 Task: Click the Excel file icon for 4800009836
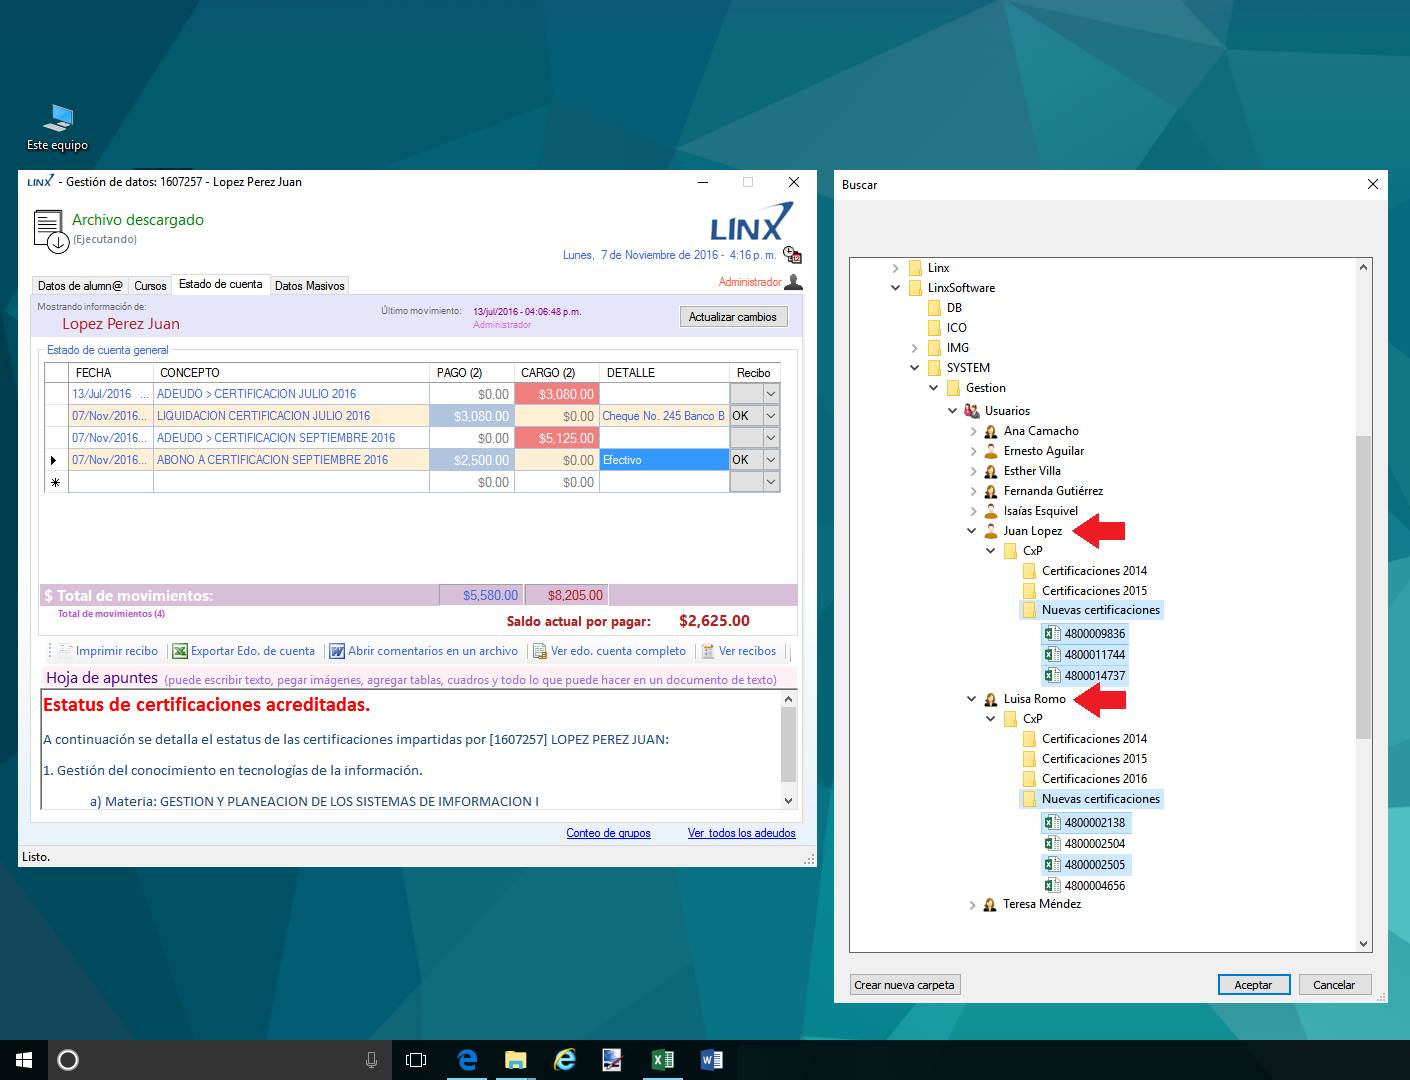pos(1052,633)
